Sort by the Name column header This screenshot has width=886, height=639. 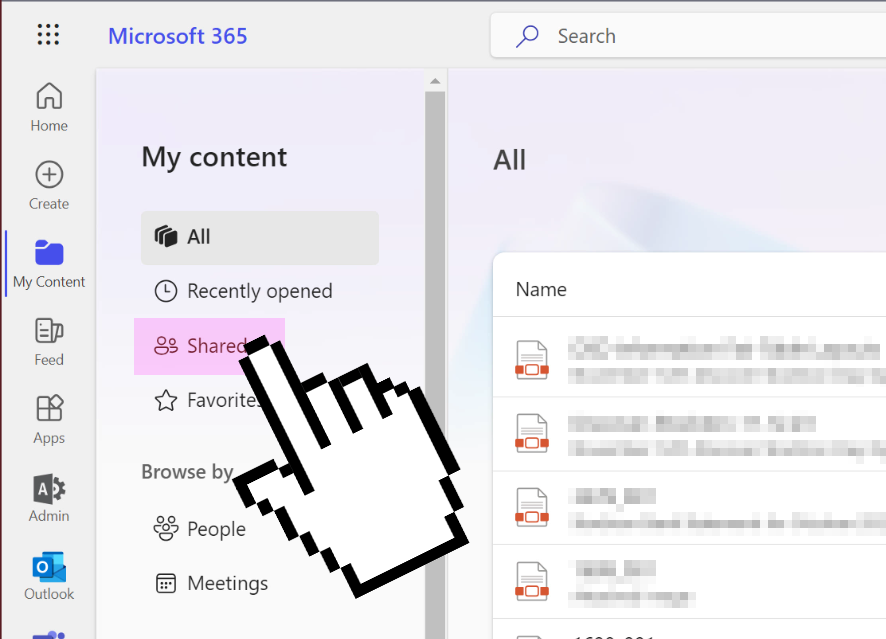[541, 289]
